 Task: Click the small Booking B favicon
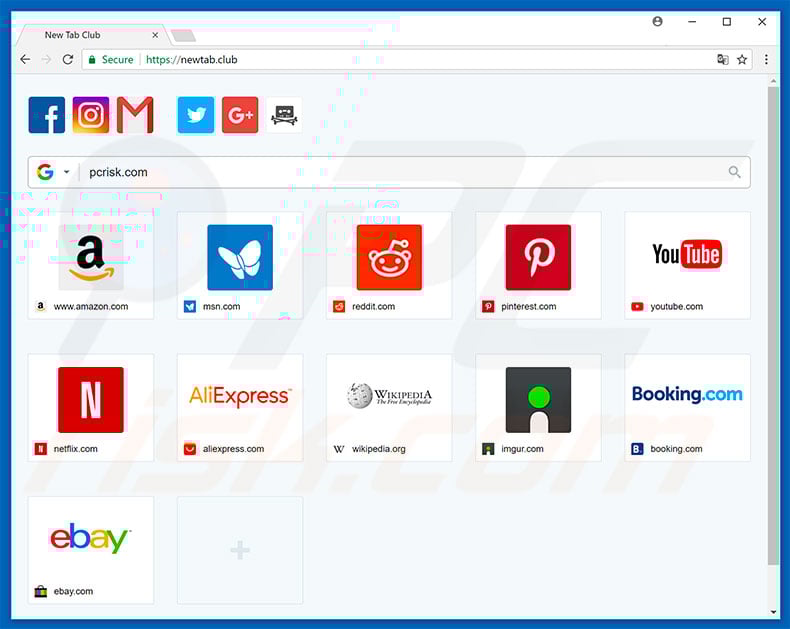point(637,449)
